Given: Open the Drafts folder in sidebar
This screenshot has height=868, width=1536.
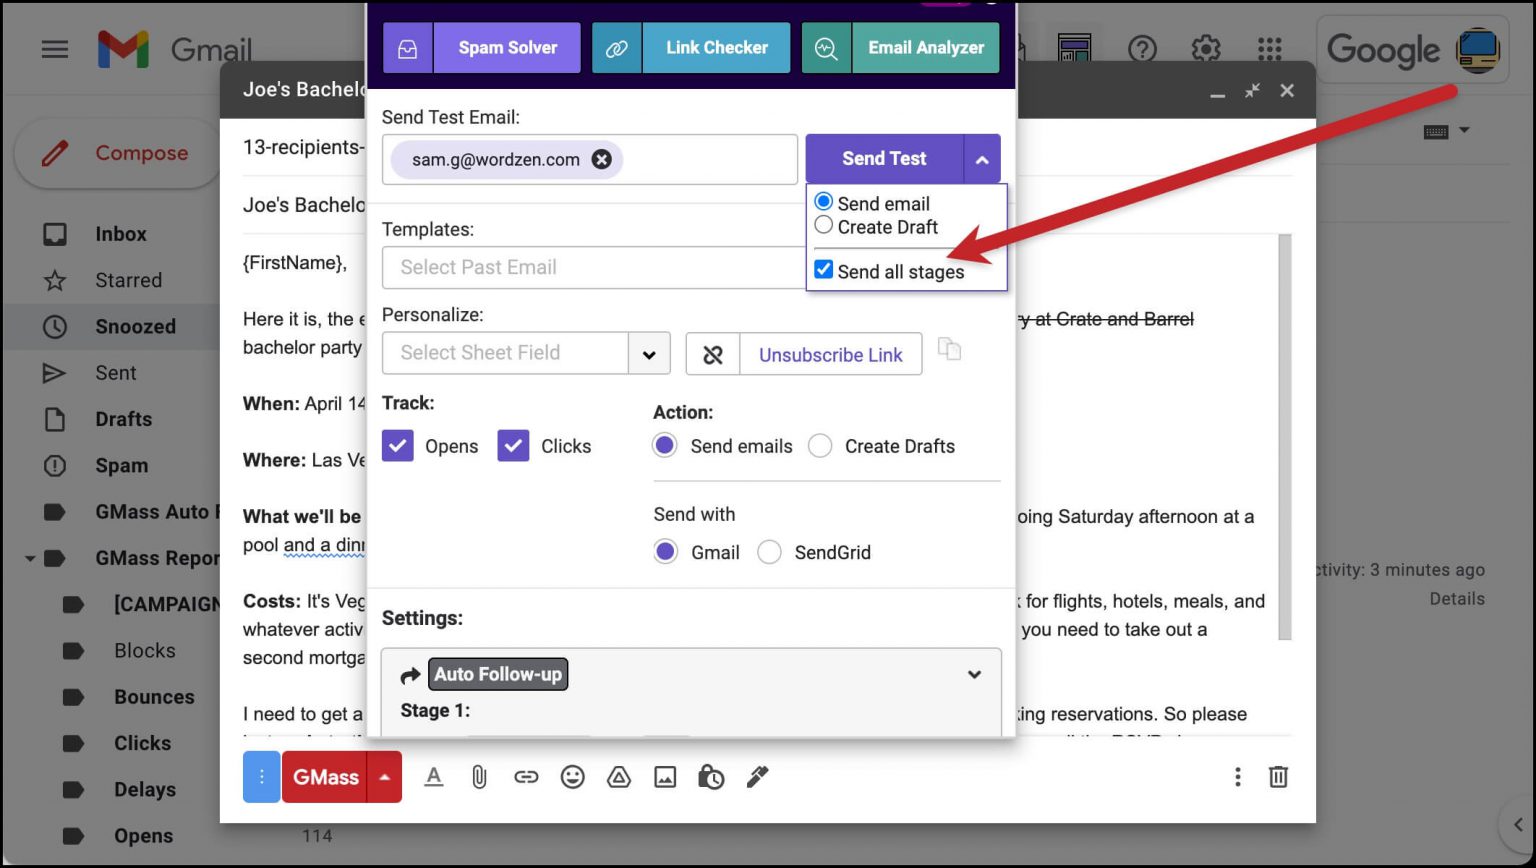Looking at the screenshot, I should 123,419.
